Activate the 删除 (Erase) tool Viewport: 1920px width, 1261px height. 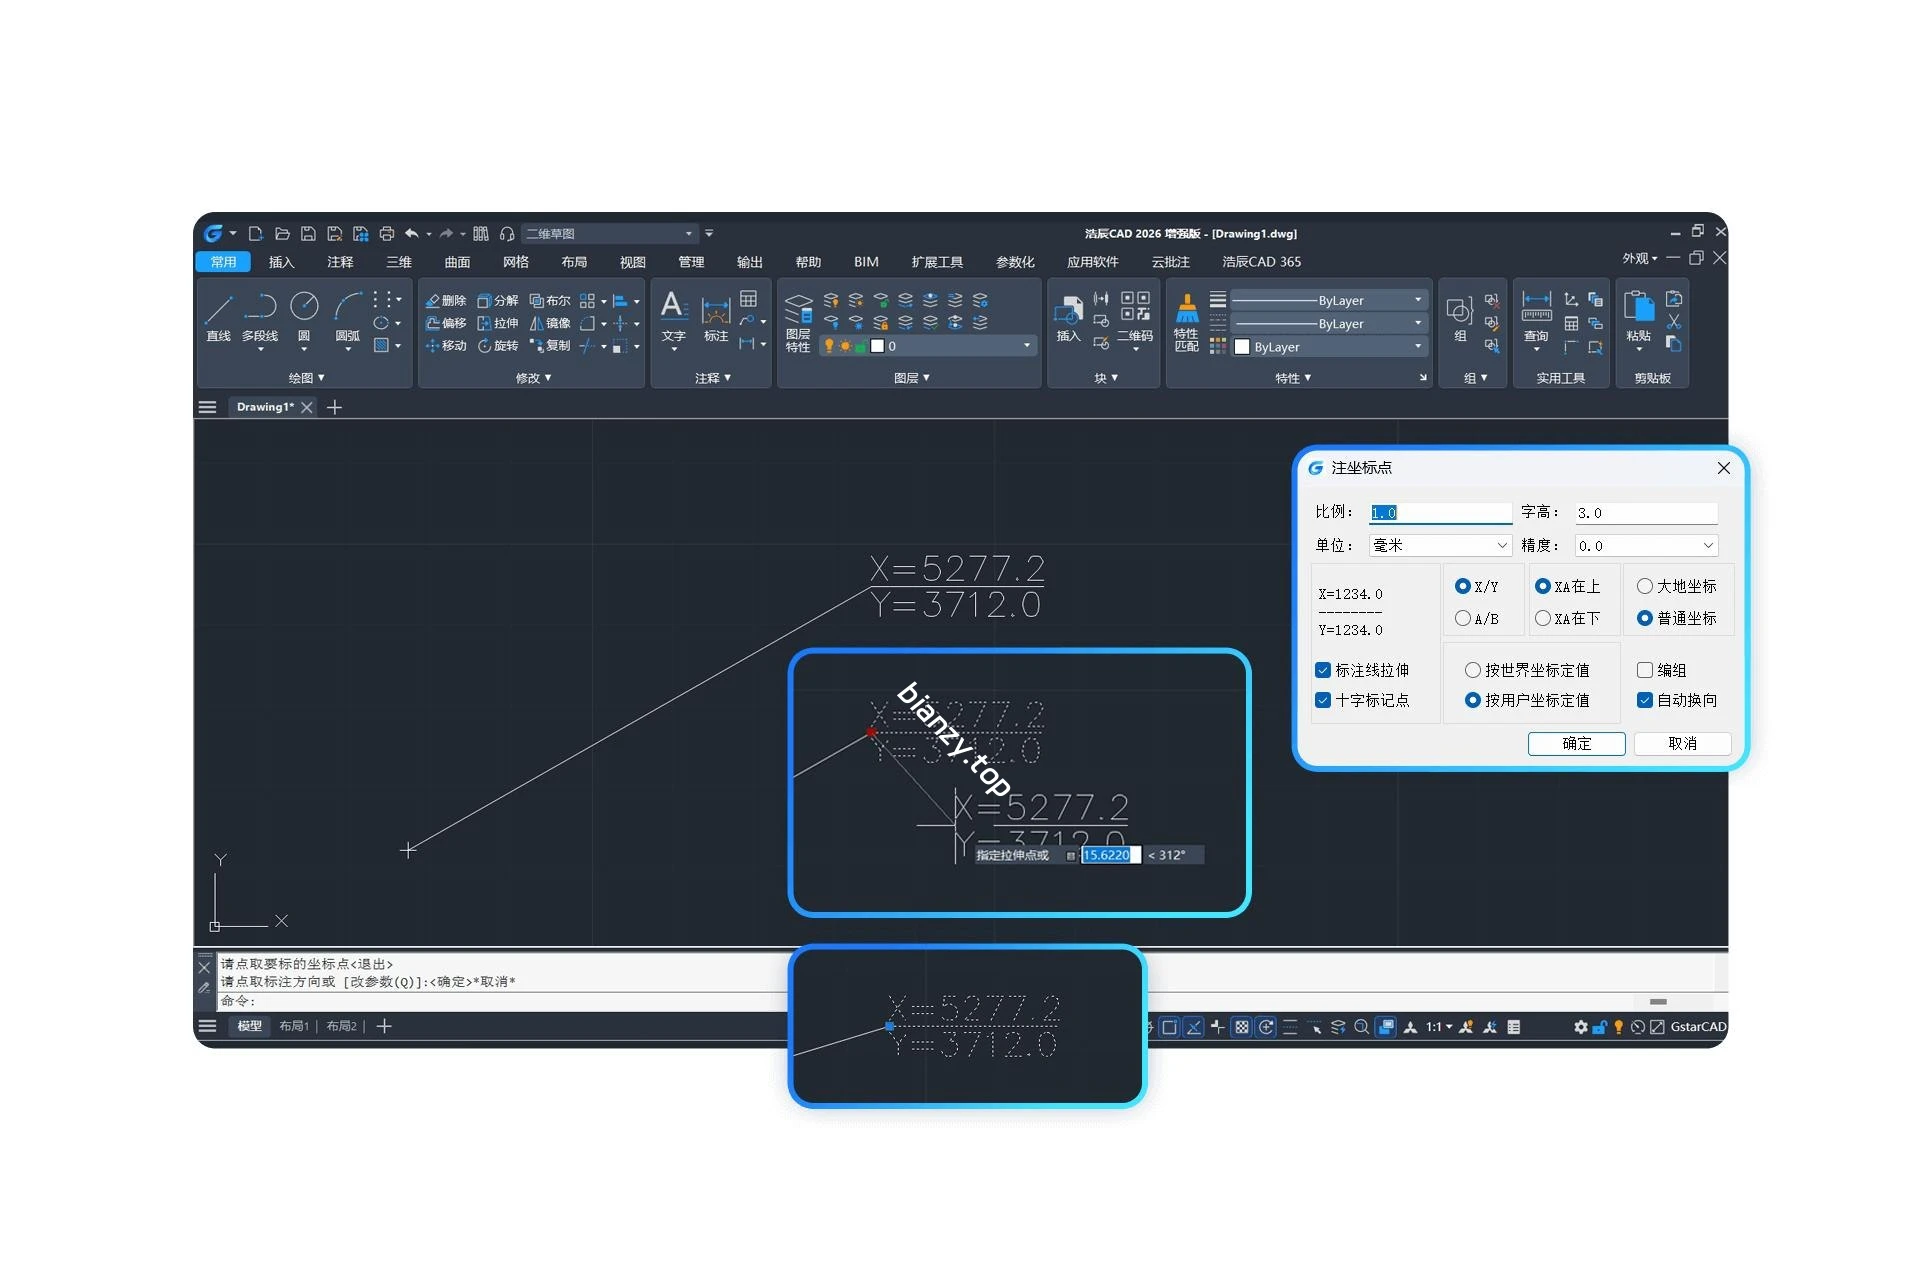449,300
